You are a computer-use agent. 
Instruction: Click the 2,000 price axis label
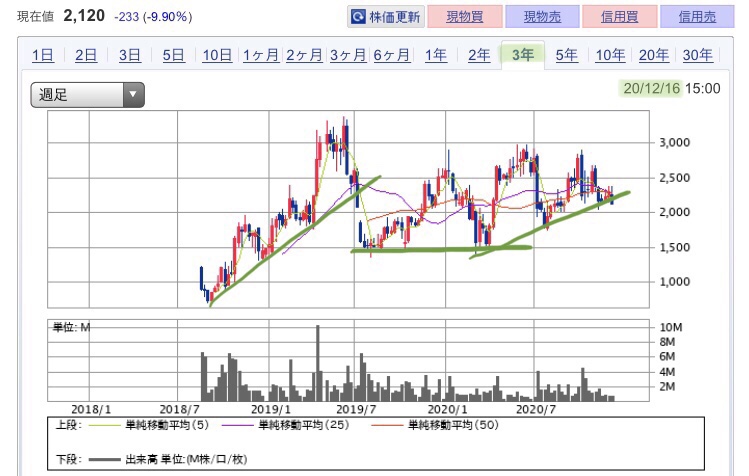coord(674,212)
